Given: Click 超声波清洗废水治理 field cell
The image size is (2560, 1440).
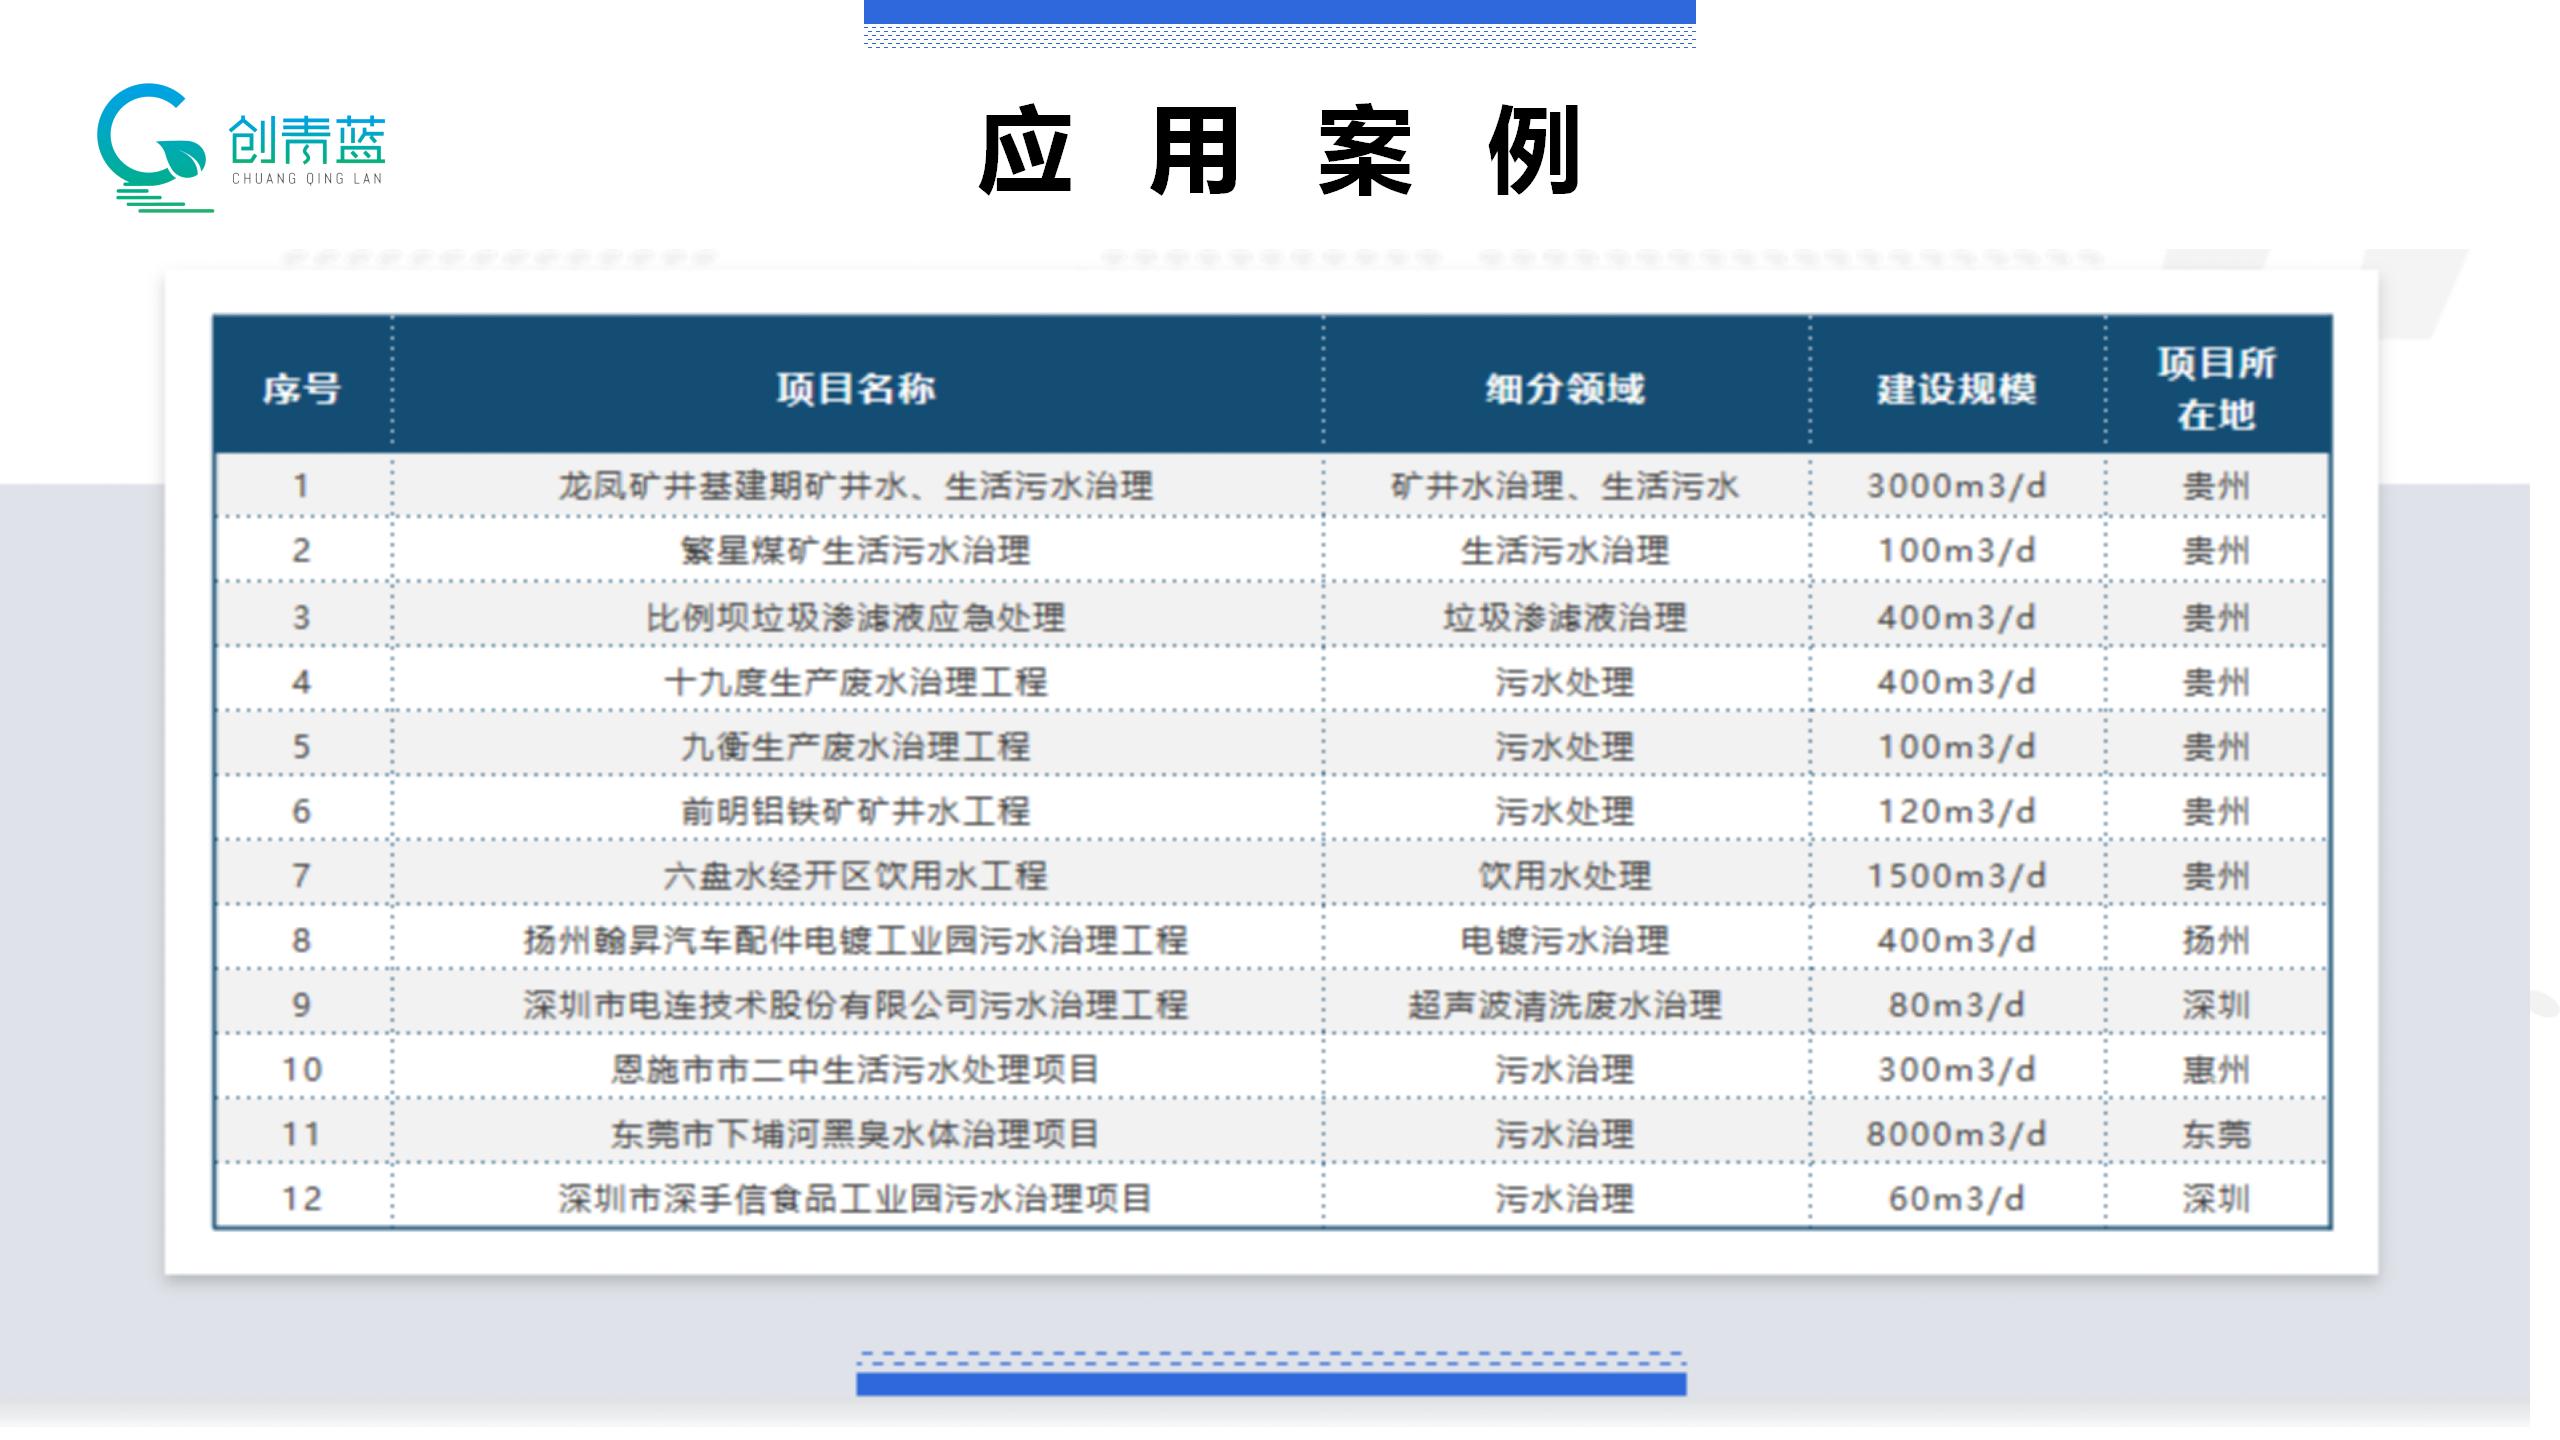Looking at the screenshot, I should pos(1565,1005).
